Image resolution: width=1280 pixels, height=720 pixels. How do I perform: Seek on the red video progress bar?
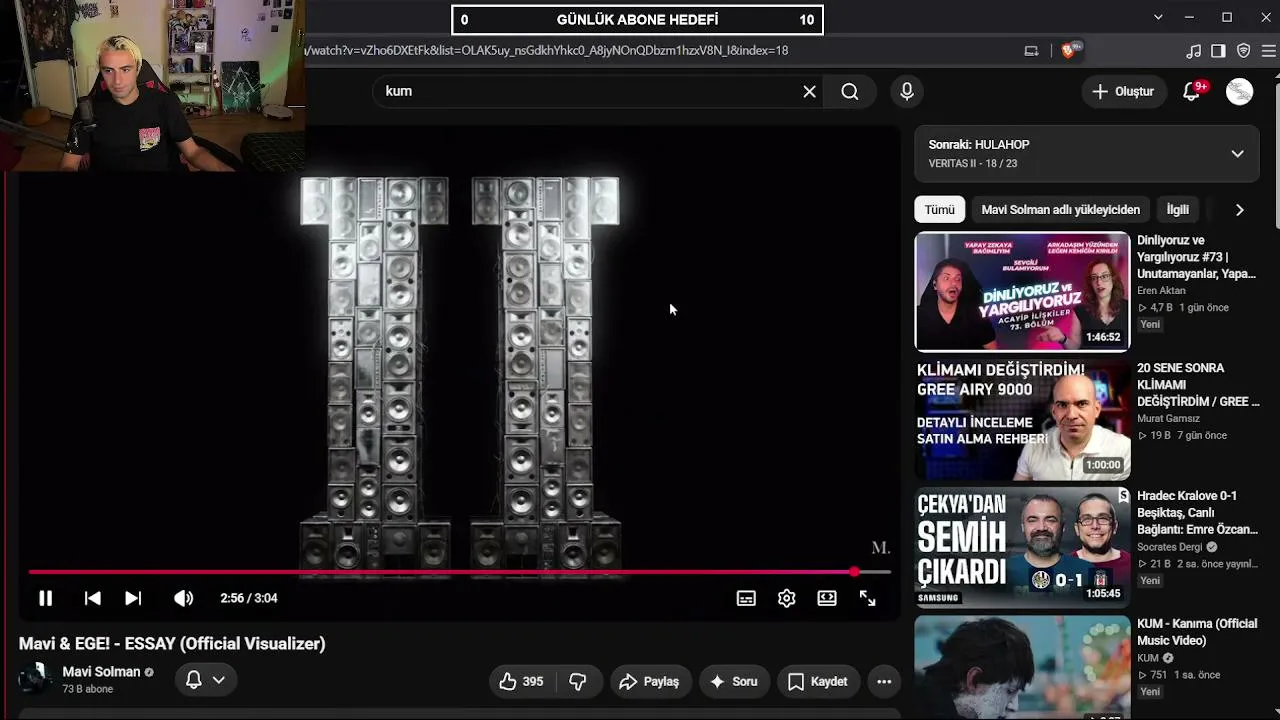pos(459,572)
